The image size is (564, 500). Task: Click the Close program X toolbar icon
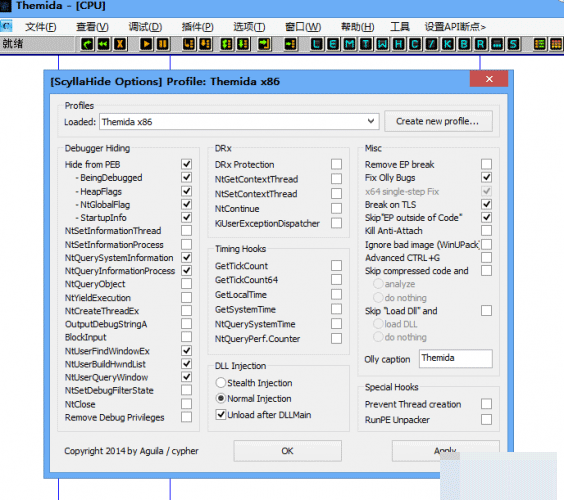[120, 44]
